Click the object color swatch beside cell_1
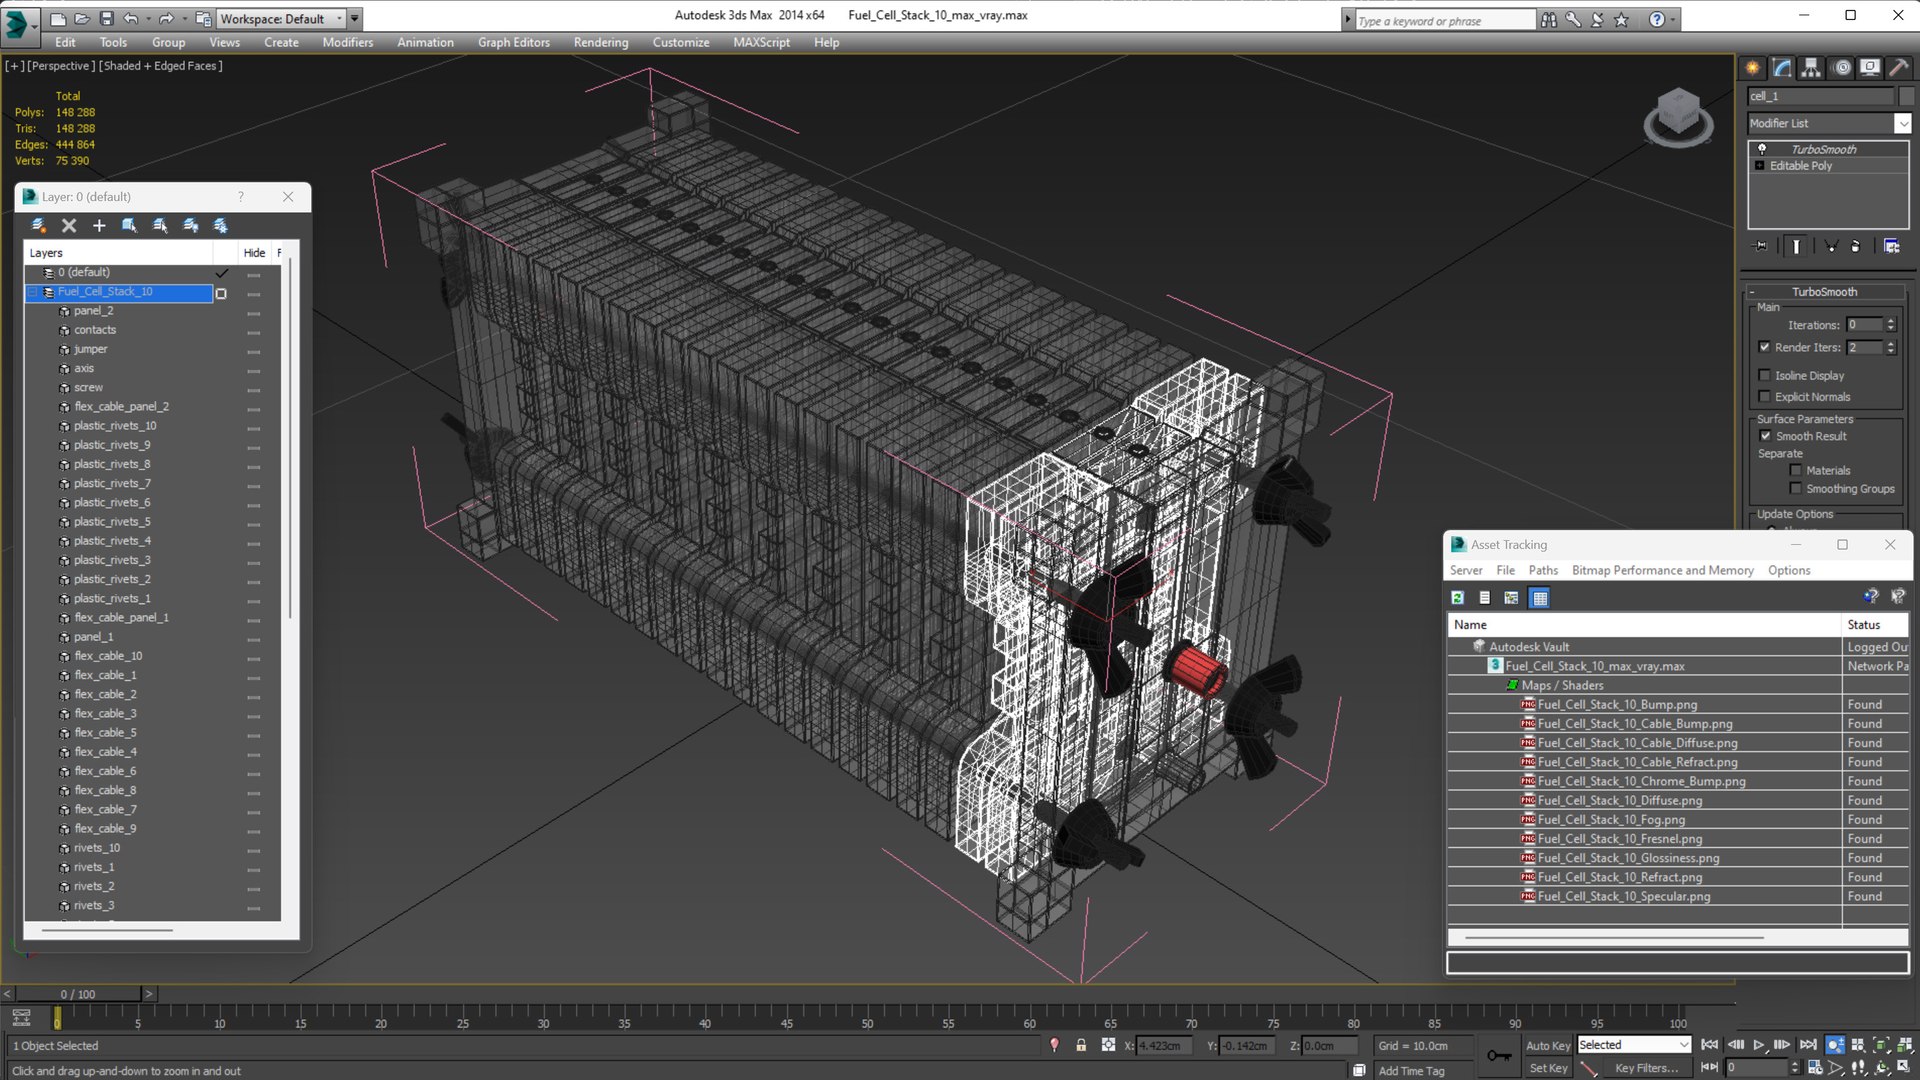1920x1080 pixels. [1906, 96]
